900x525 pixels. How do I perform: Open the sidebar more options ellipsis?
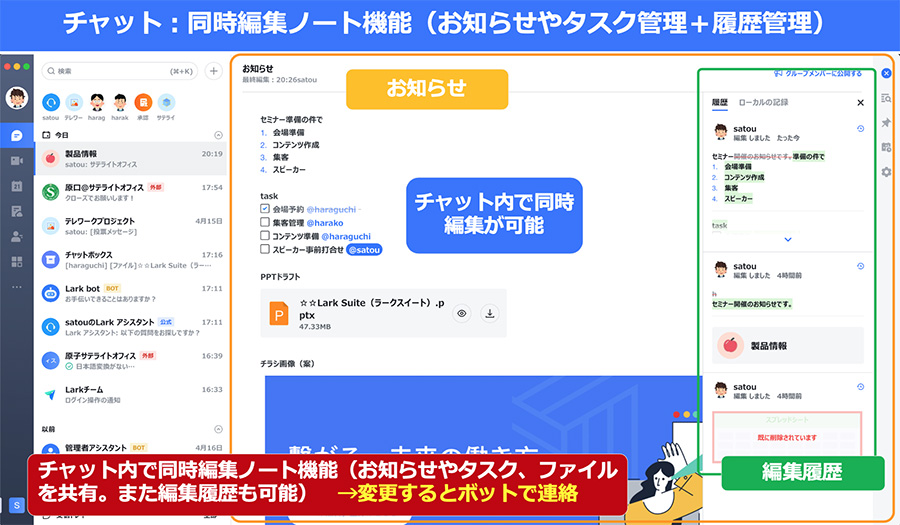pyautogui.click(x=17, y=286)
